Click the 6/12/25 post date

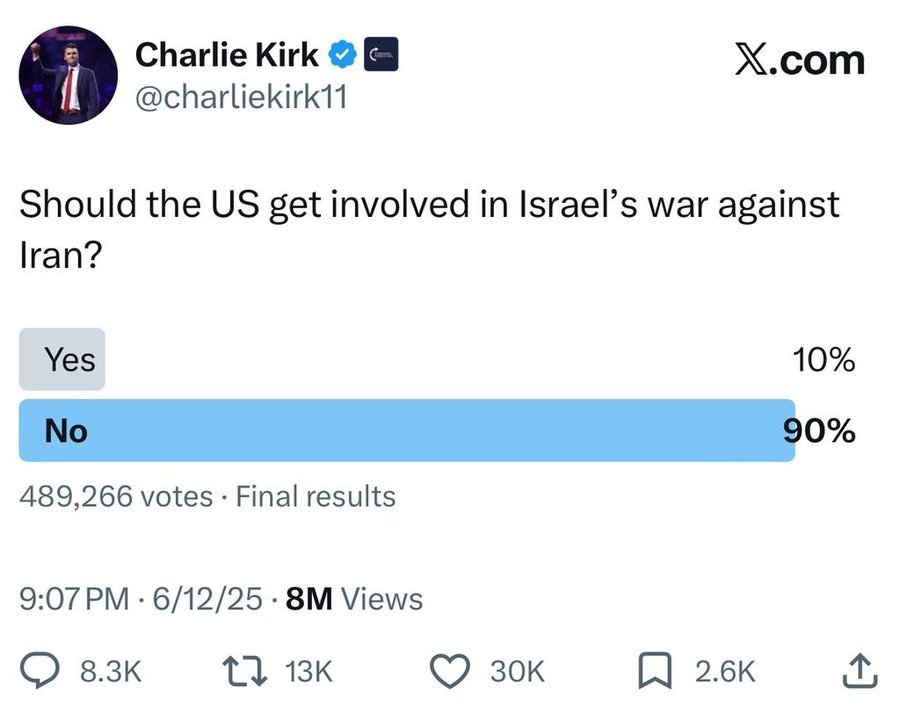pos(208,599)
